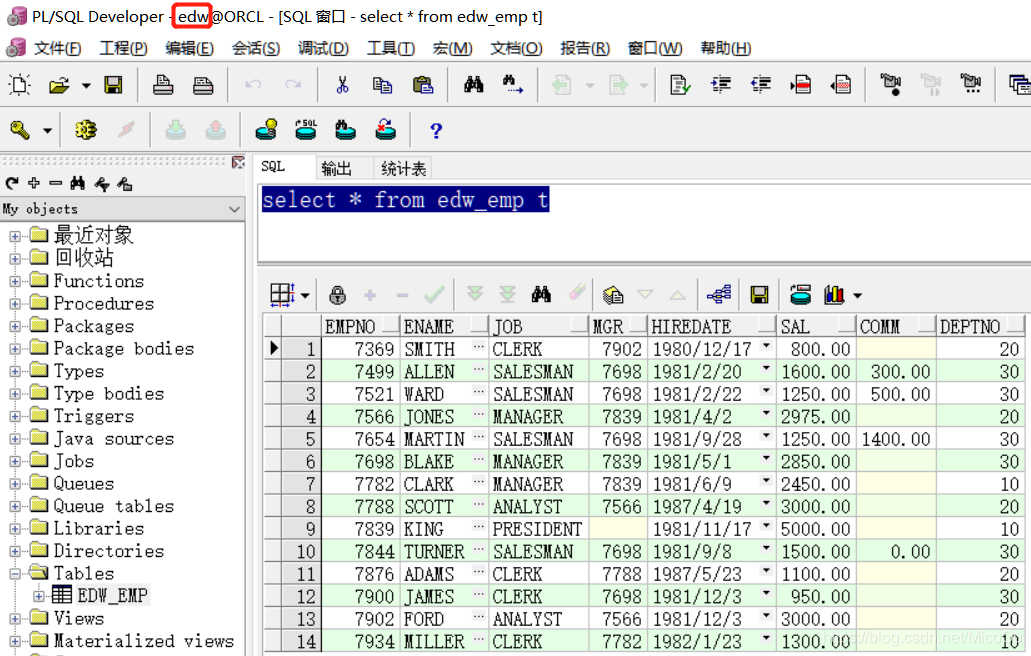Image resolution: width=1031 pixels, height=656 pixels.
Task: Click the DEPTNO column header
Action: click(x=980, y=326)
